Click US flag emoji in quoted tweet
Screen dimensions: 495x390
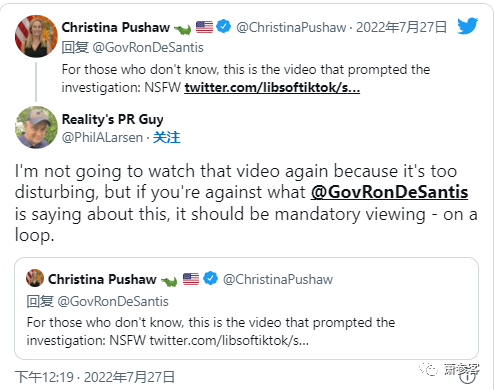point(191,279)
